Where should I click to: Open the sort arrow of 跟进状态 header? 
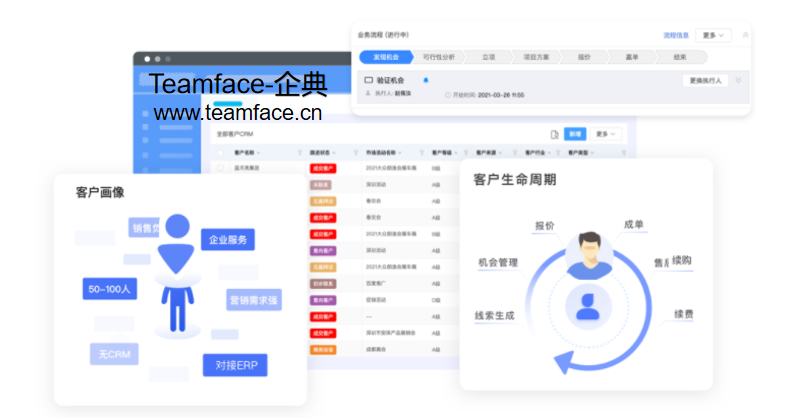[x=334, y=153]
